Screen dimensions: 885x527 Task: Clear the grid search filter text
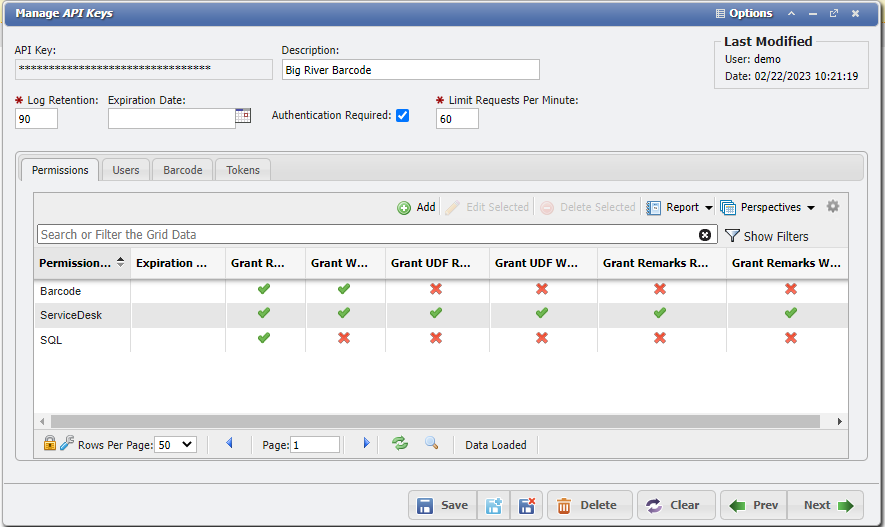coord(705,235)
